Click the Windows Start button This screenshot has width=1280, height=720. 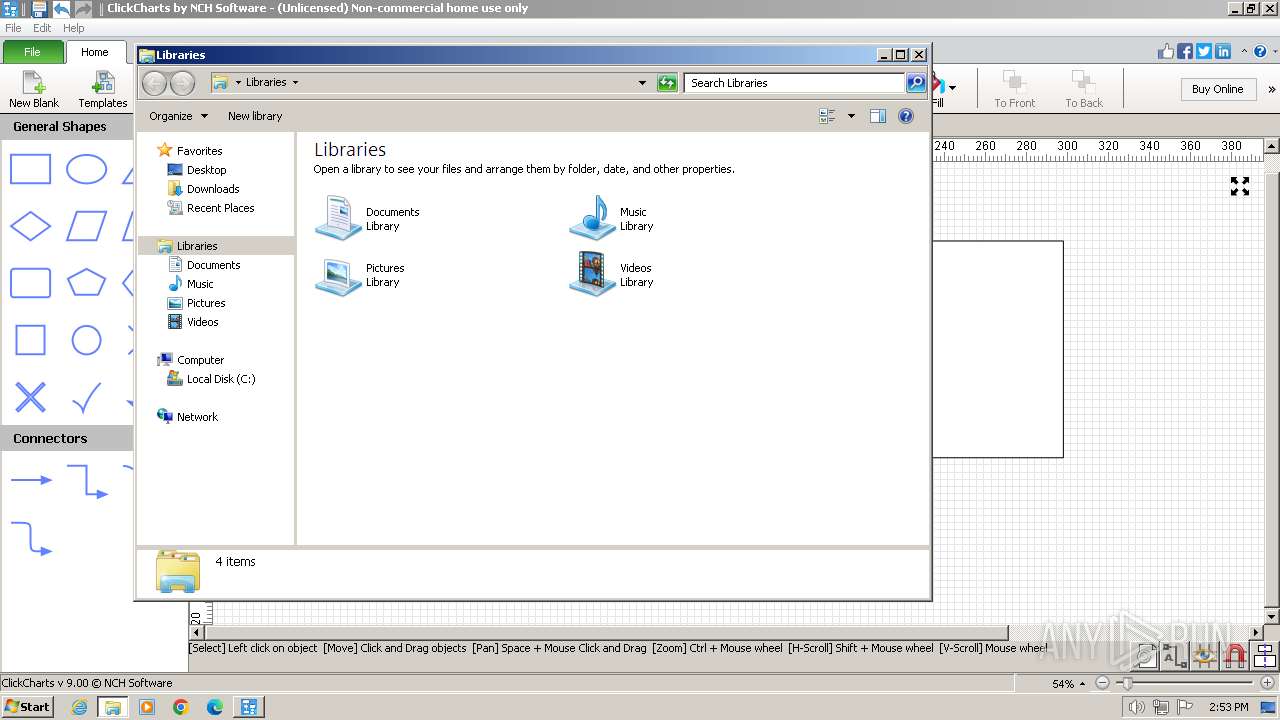click(28, 707)
